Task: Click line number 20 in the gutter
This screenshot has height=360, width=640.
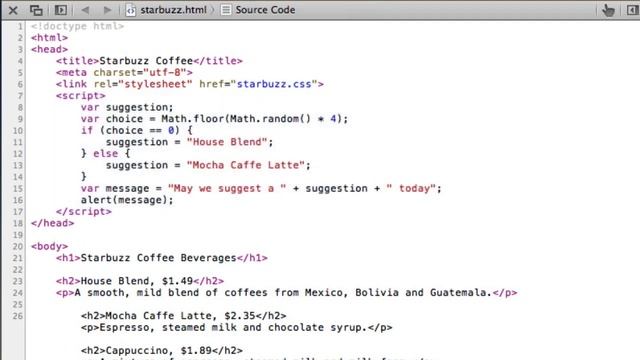Action: pos(18,247)
